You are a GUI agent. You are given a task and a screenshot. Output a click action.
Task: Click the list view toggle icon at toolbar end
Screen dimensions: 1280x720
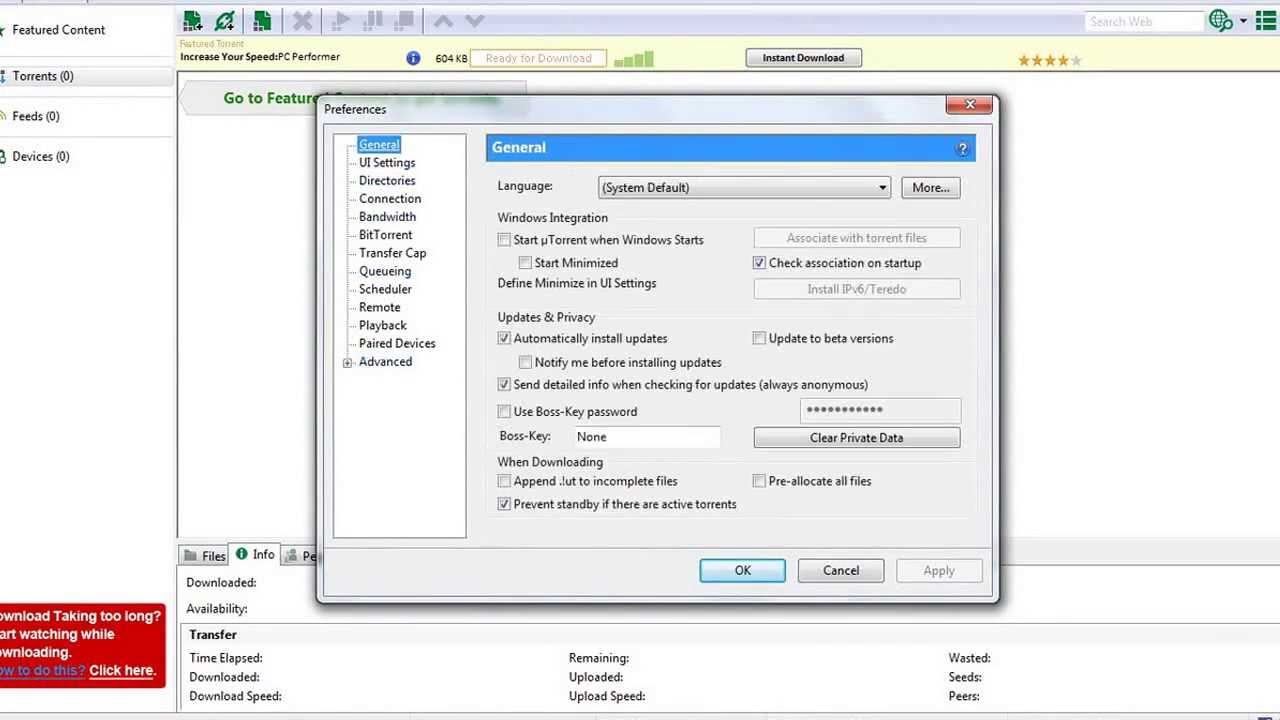click(1266, 21)
